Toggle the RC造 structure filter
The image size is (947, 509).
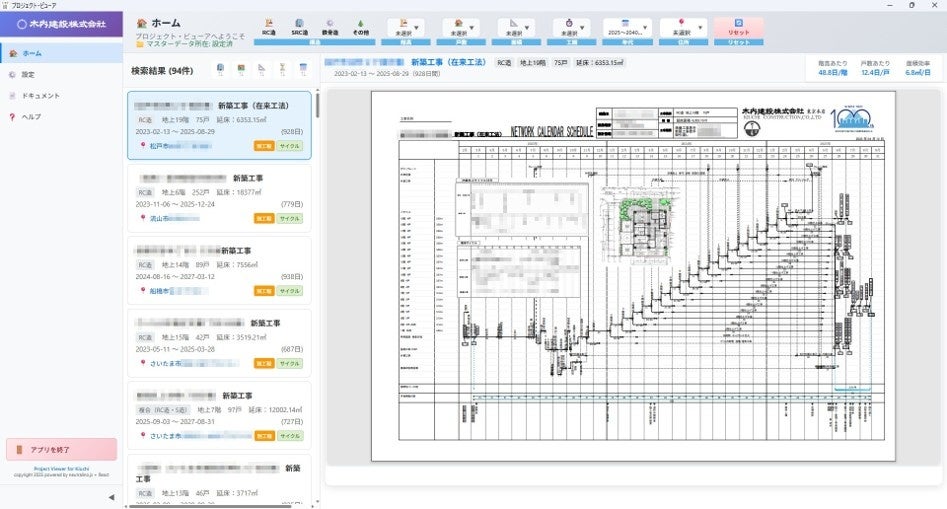[x=269, y=26]
